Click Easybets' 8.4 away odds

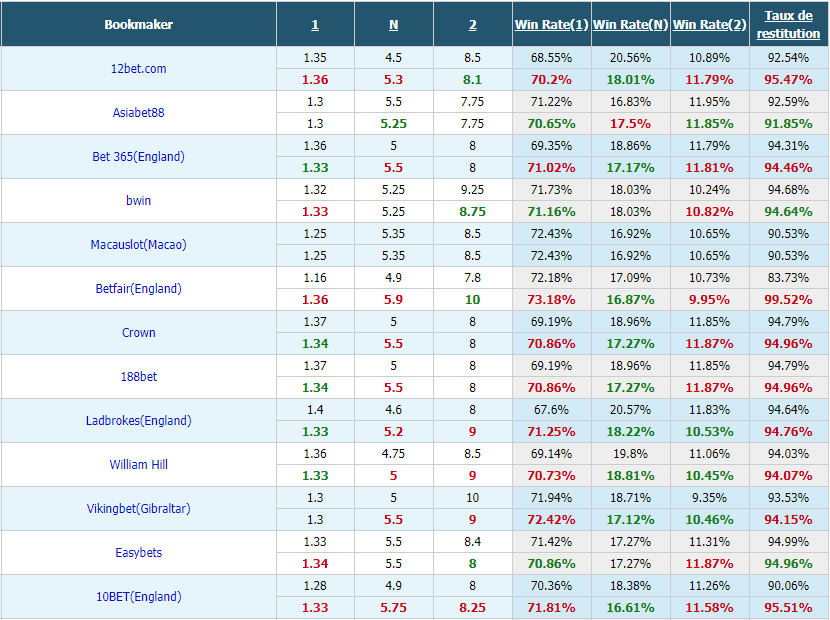point(472,541)
